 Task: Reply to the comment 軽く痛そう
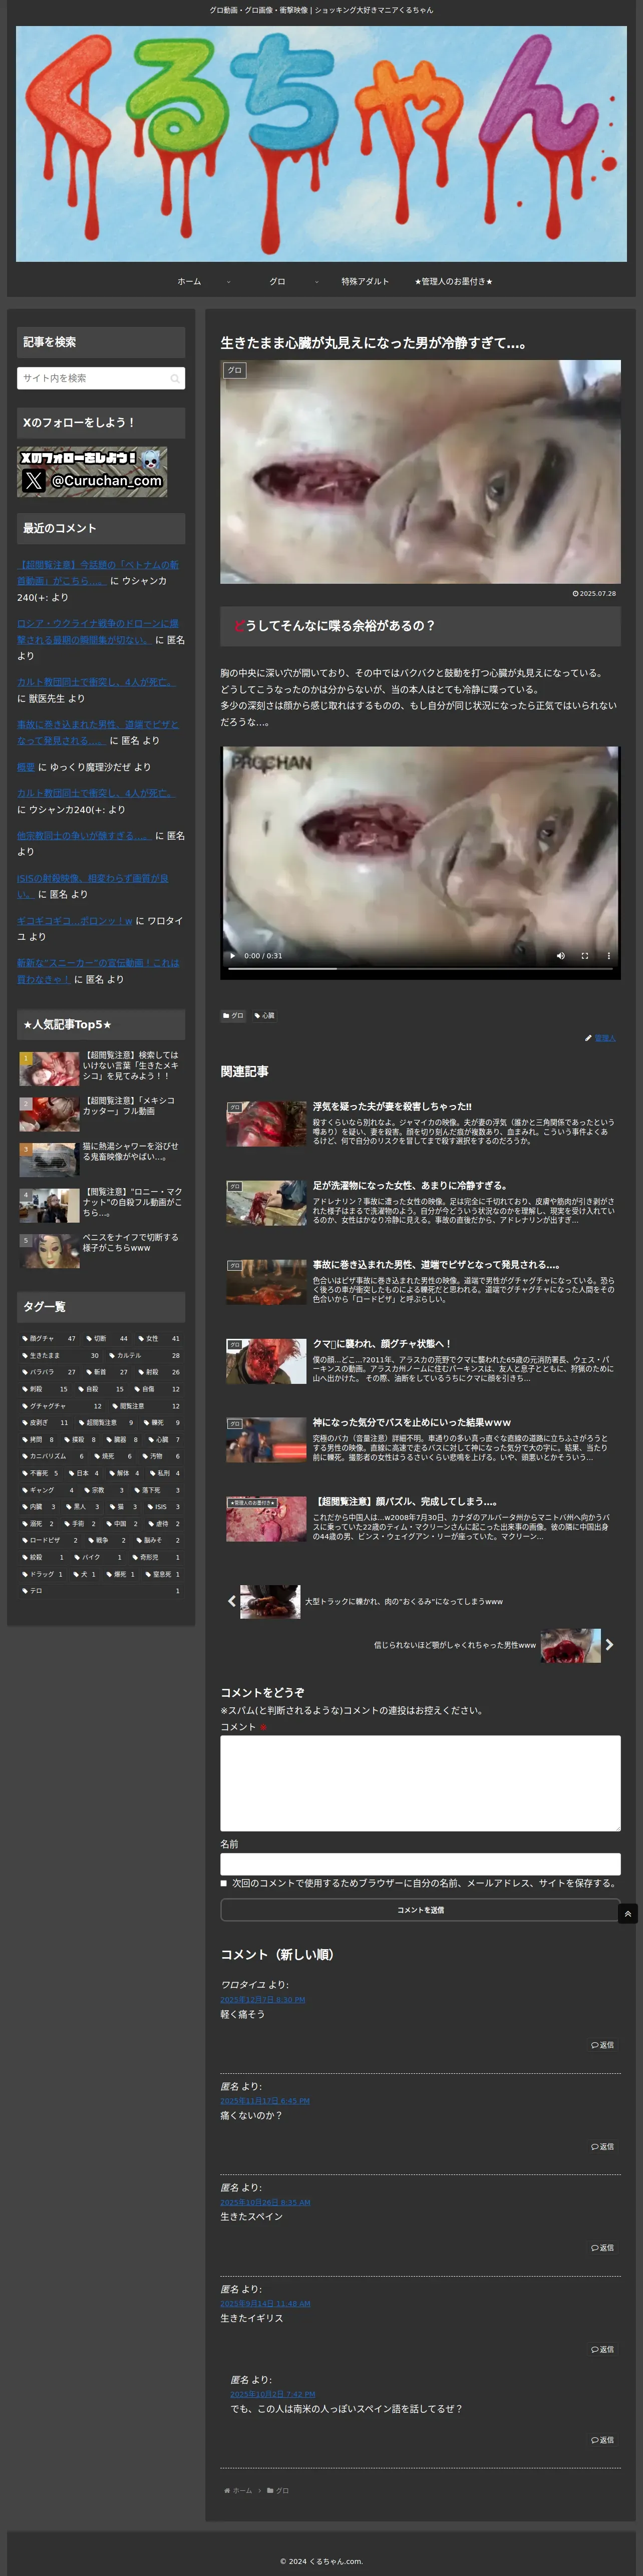[x=602, y=2045]
